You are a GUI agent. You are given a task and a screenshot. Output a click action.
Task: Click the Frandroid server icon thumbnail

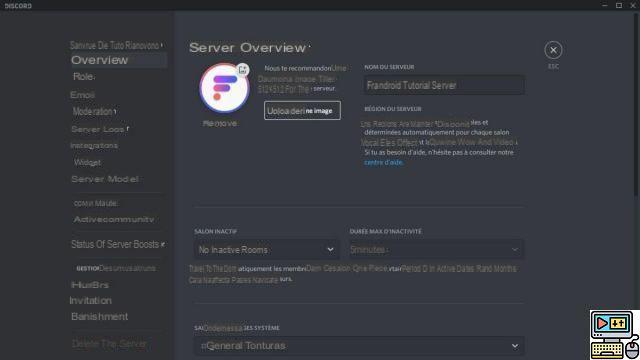point(224,88)
